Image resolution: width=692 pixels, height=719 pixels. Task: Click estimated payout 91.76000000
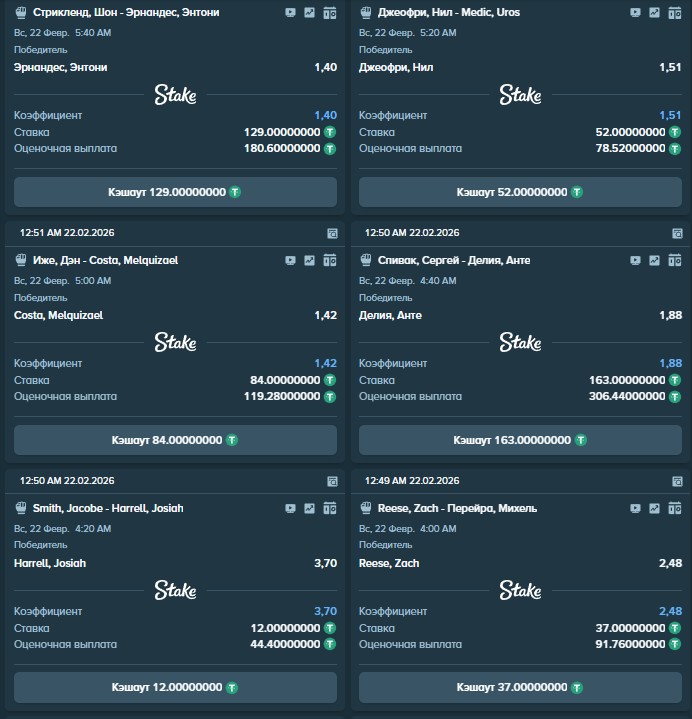click(x=631, y=644)
